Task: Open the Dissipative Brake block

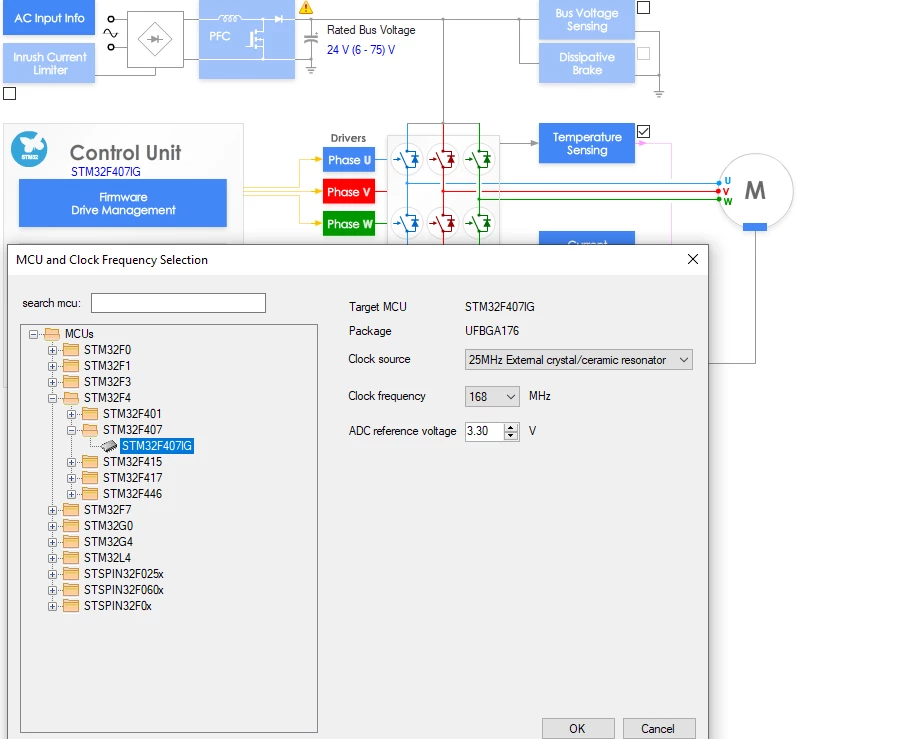Action: pyautogui.click(x=587, y=64)
